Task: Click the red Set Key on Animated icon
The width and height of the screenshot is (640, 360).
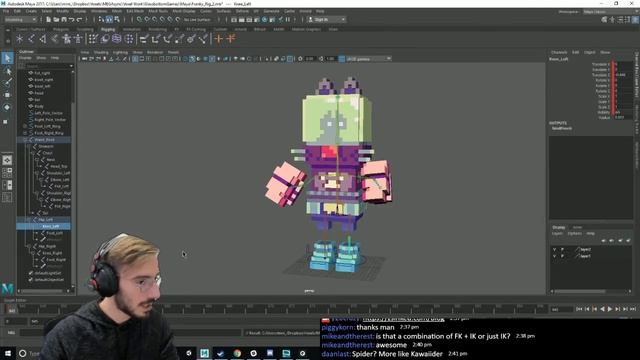Action: click(231, 39)
